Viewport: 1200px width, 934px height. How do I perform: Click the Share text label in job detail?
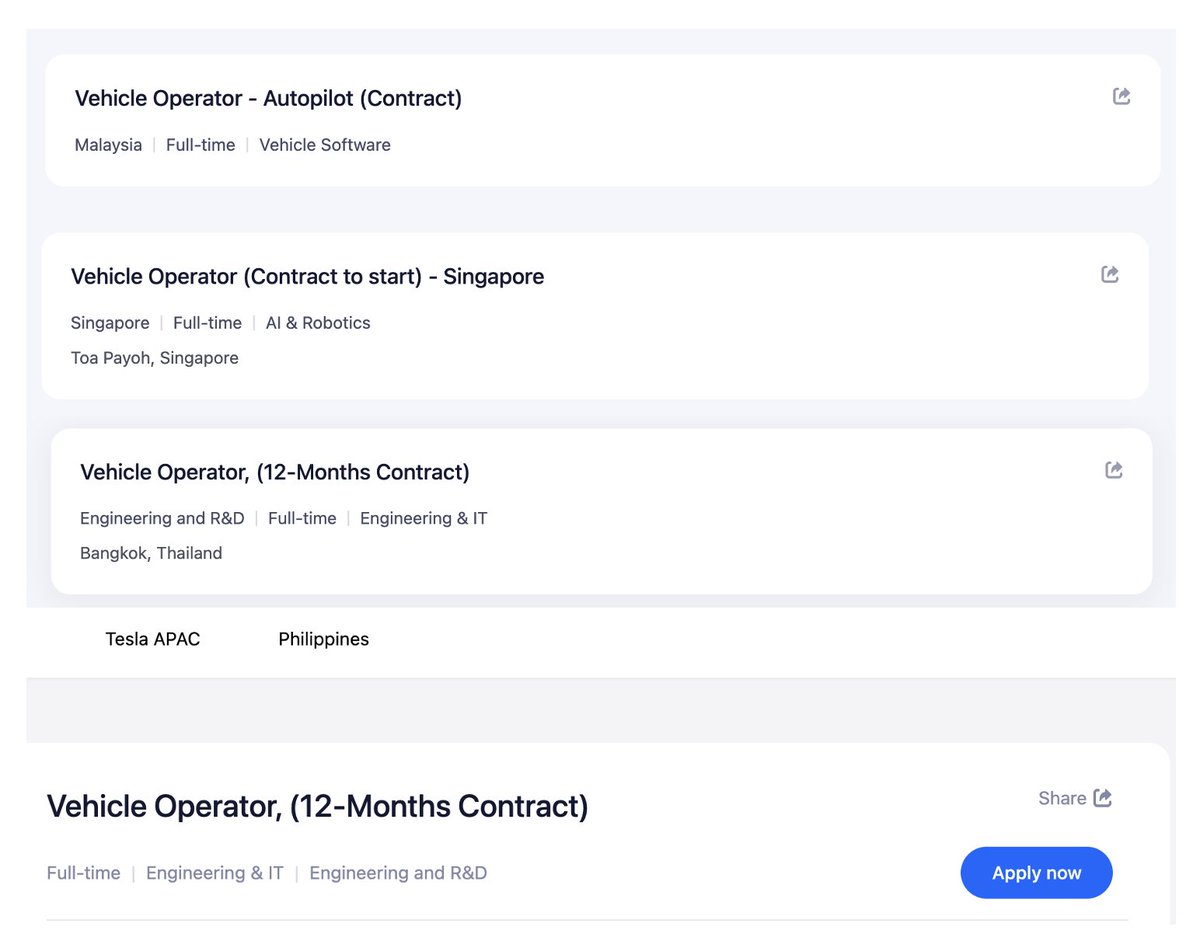[1062, 798]
